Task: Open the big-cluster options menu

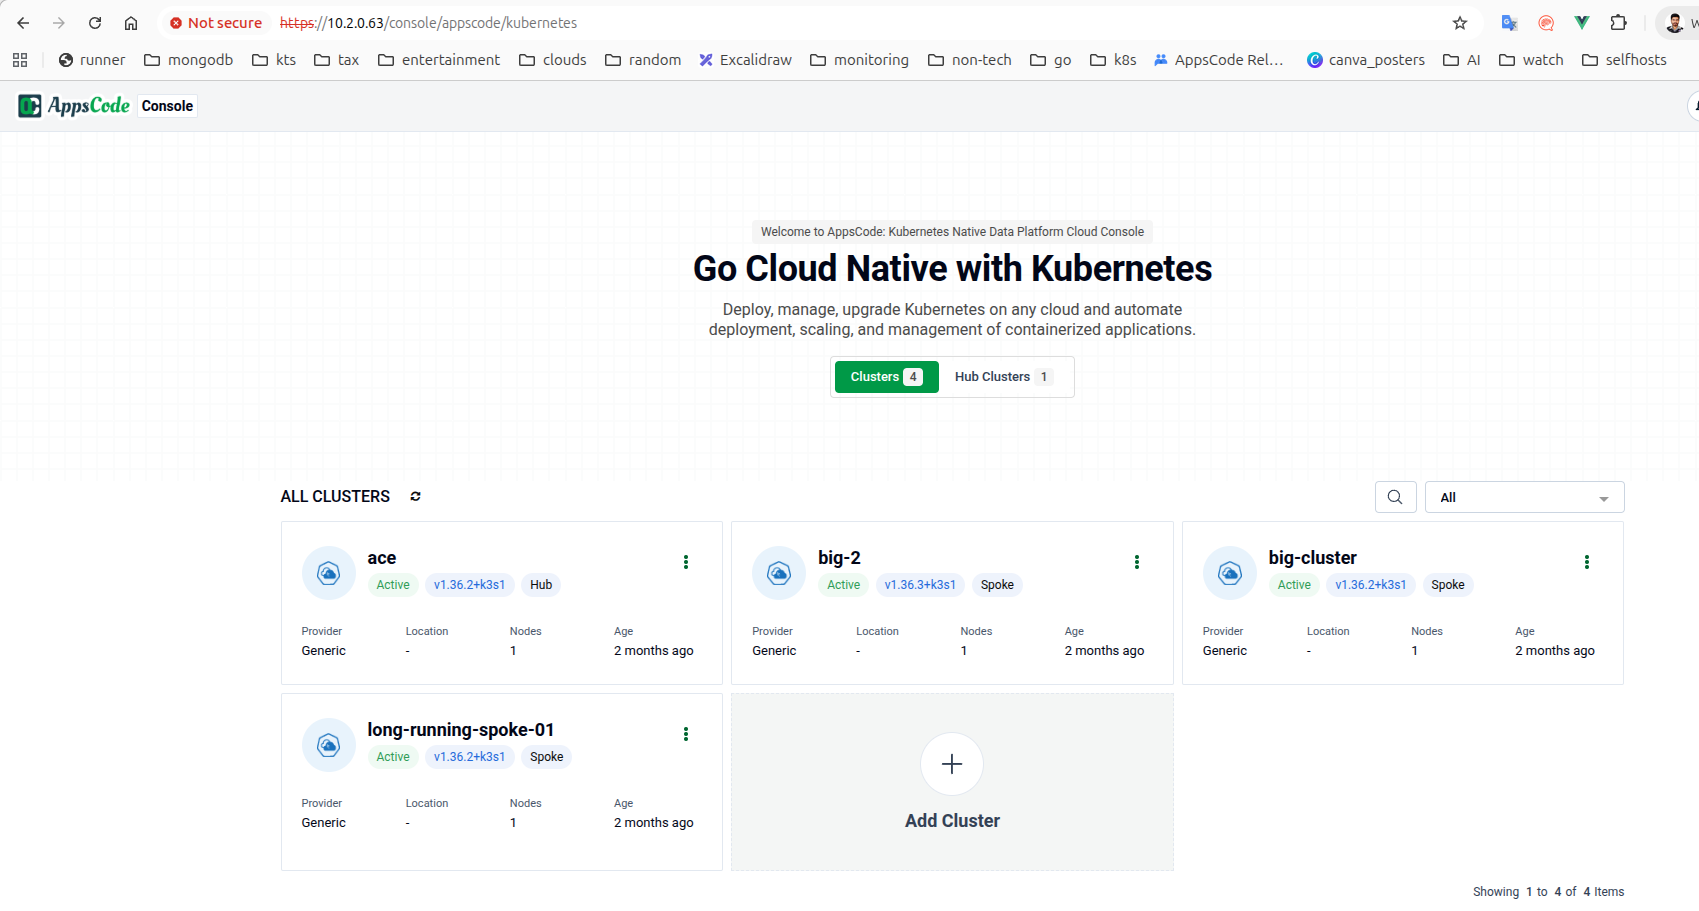Action: (x=1587, y=562)
